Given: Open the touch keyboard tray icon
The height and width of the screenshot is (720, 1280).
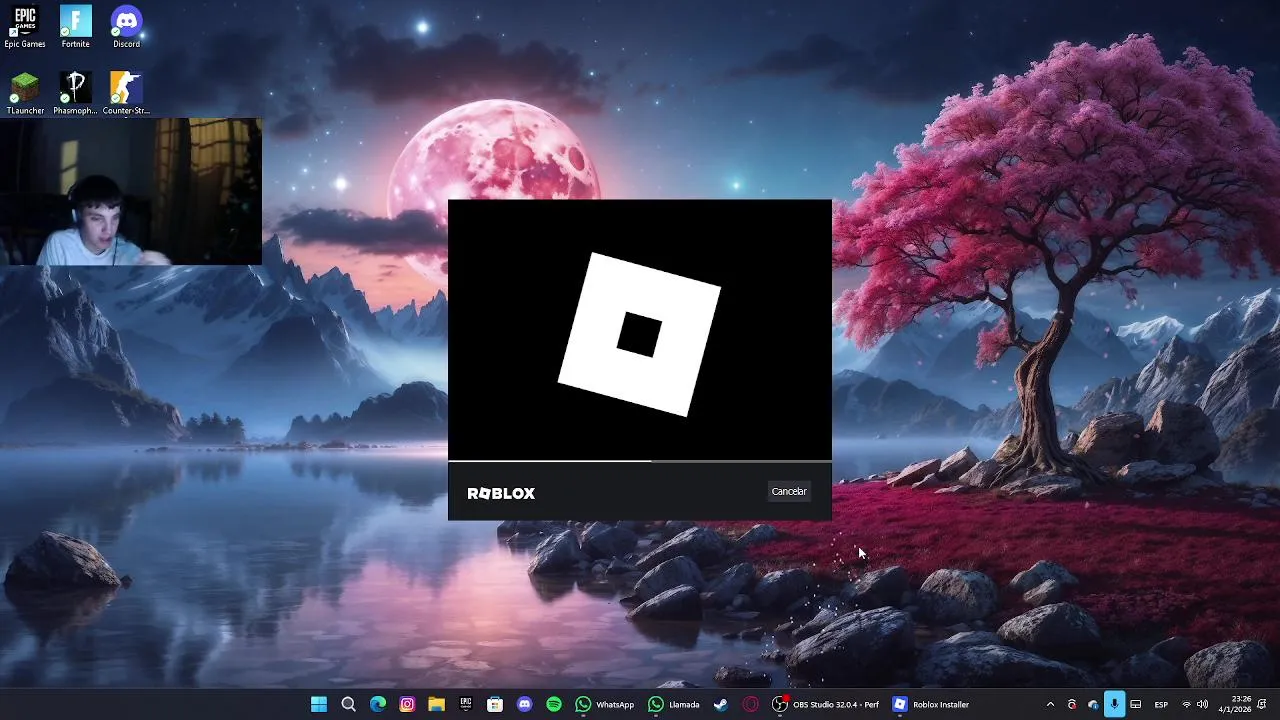Looking at the screenshot, I should pos(1136,704).
